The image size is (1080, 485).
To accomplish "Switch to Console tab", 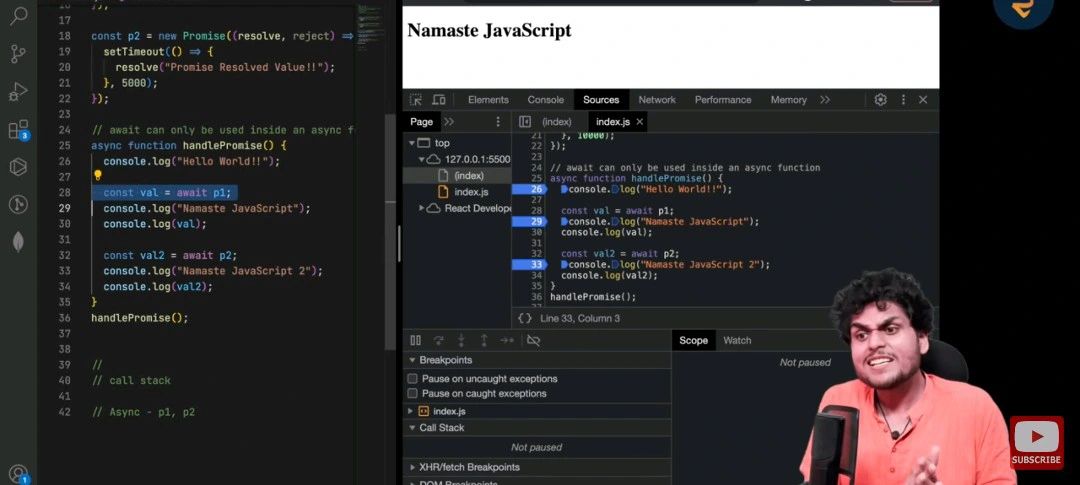I will (x=546, y=100).
